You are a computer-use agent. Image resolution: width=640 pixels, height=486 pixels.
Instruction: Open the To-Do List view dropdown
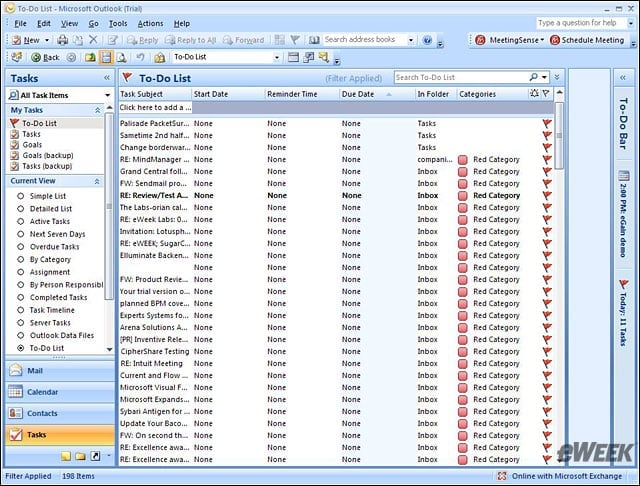pyautogui.click(x=277, y=57)
